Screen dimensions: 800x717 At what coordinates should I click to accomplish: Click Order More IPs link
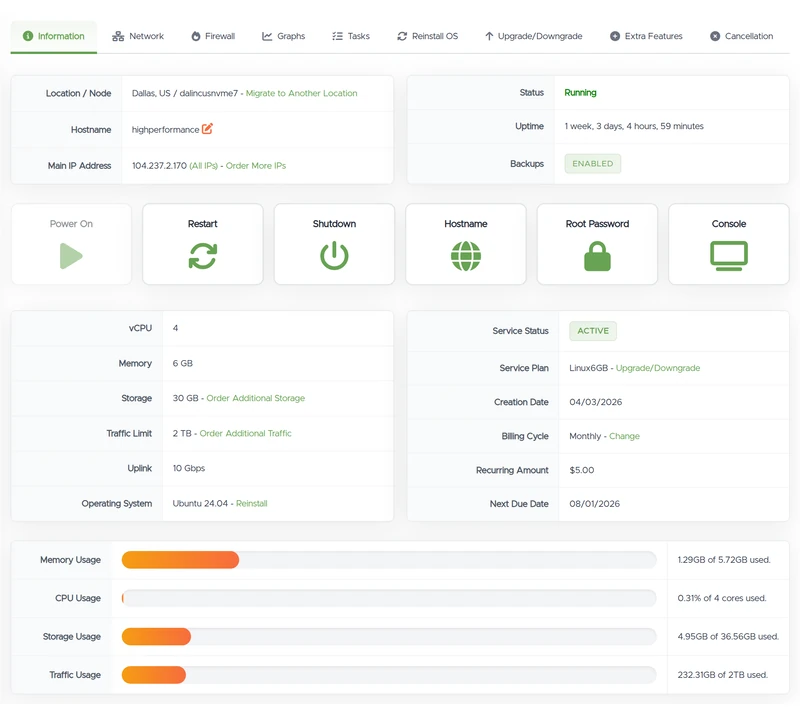click(x=256, y=166)
